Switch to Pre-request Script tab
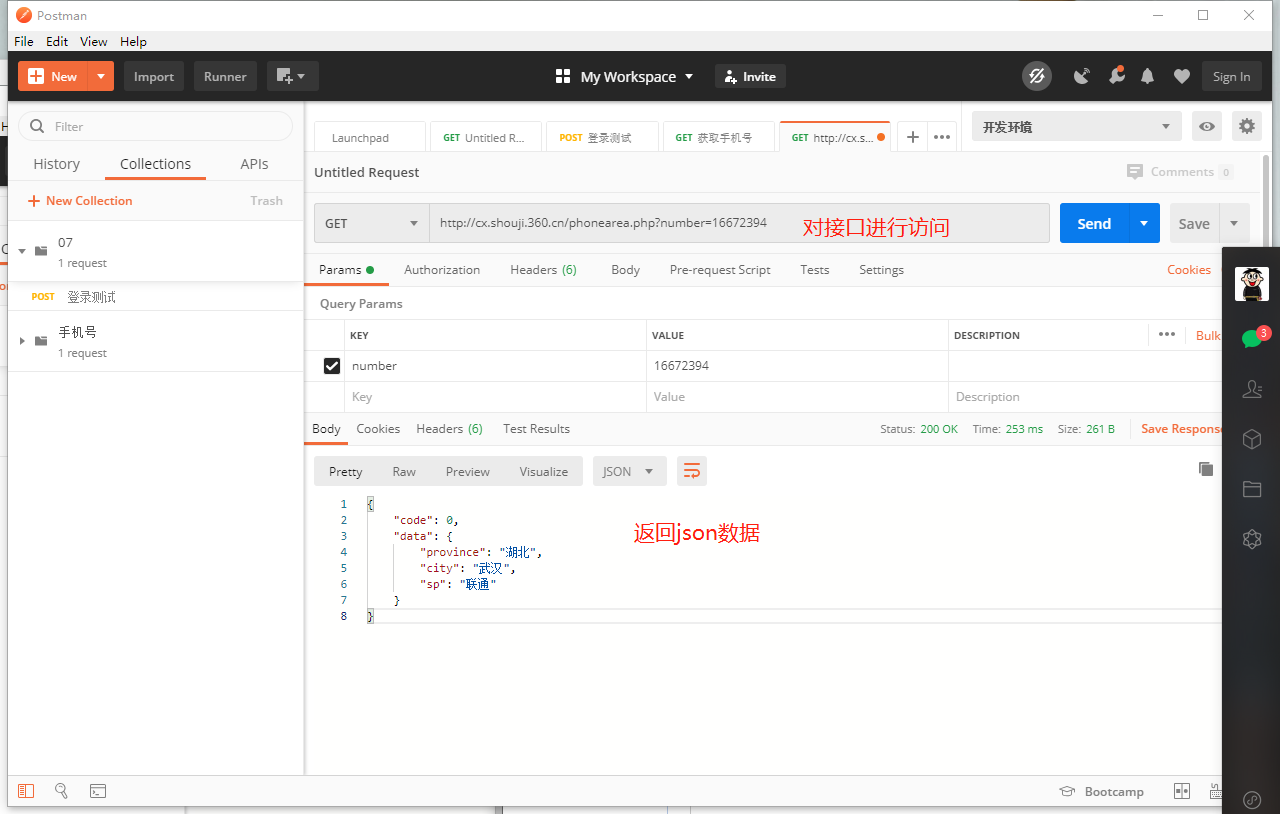 pyautogui.click(x=720, y=269)
